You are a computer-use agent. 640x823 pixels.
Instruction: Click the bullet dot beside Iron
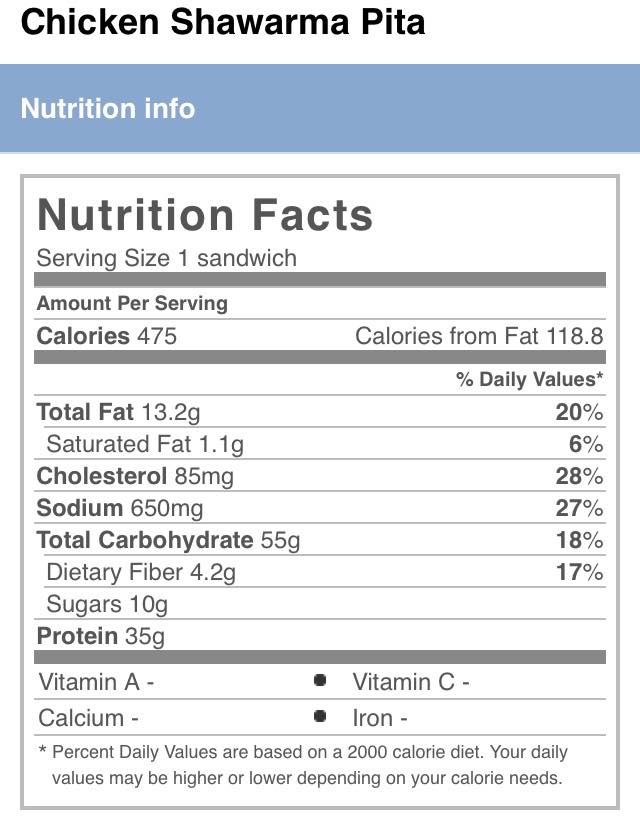(320, 716)
